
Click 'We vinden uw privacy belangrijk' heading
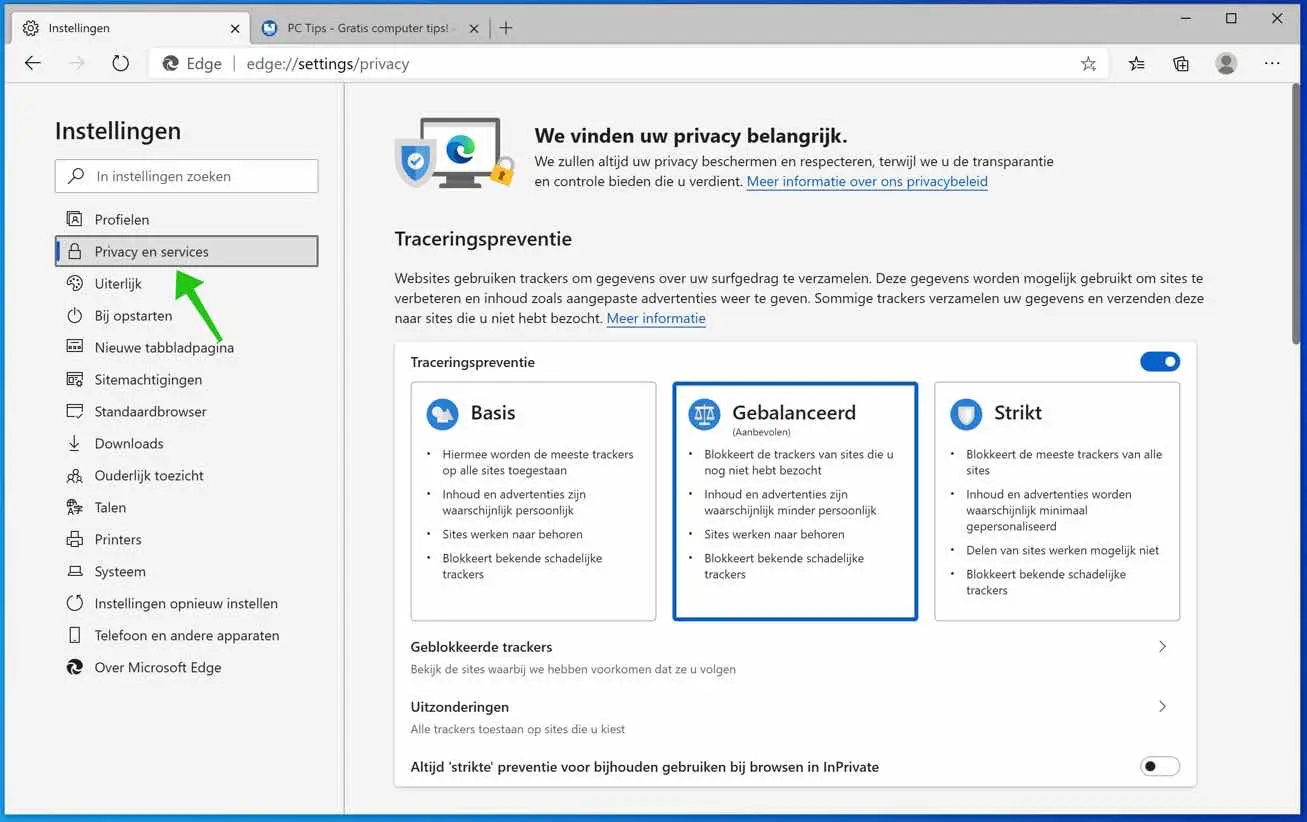tap(691, 136)
